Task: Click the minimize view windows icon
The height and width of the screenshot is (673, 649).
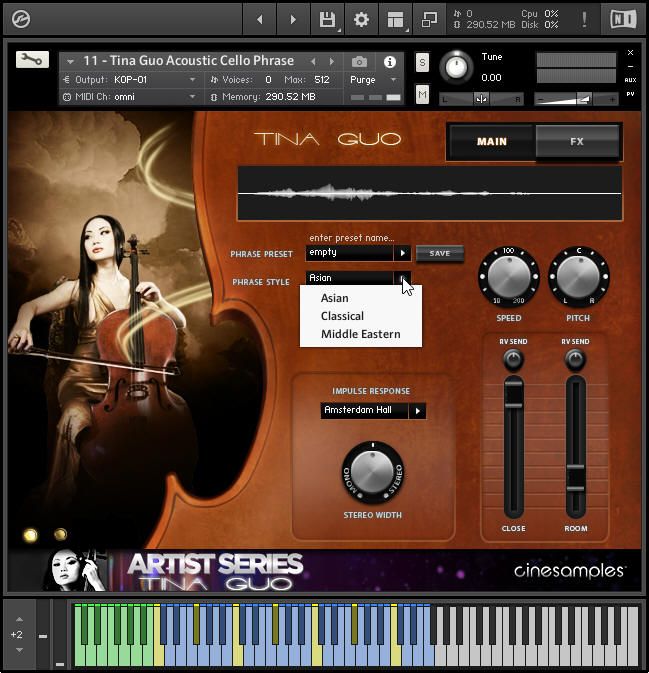Action: click(429, 19)
